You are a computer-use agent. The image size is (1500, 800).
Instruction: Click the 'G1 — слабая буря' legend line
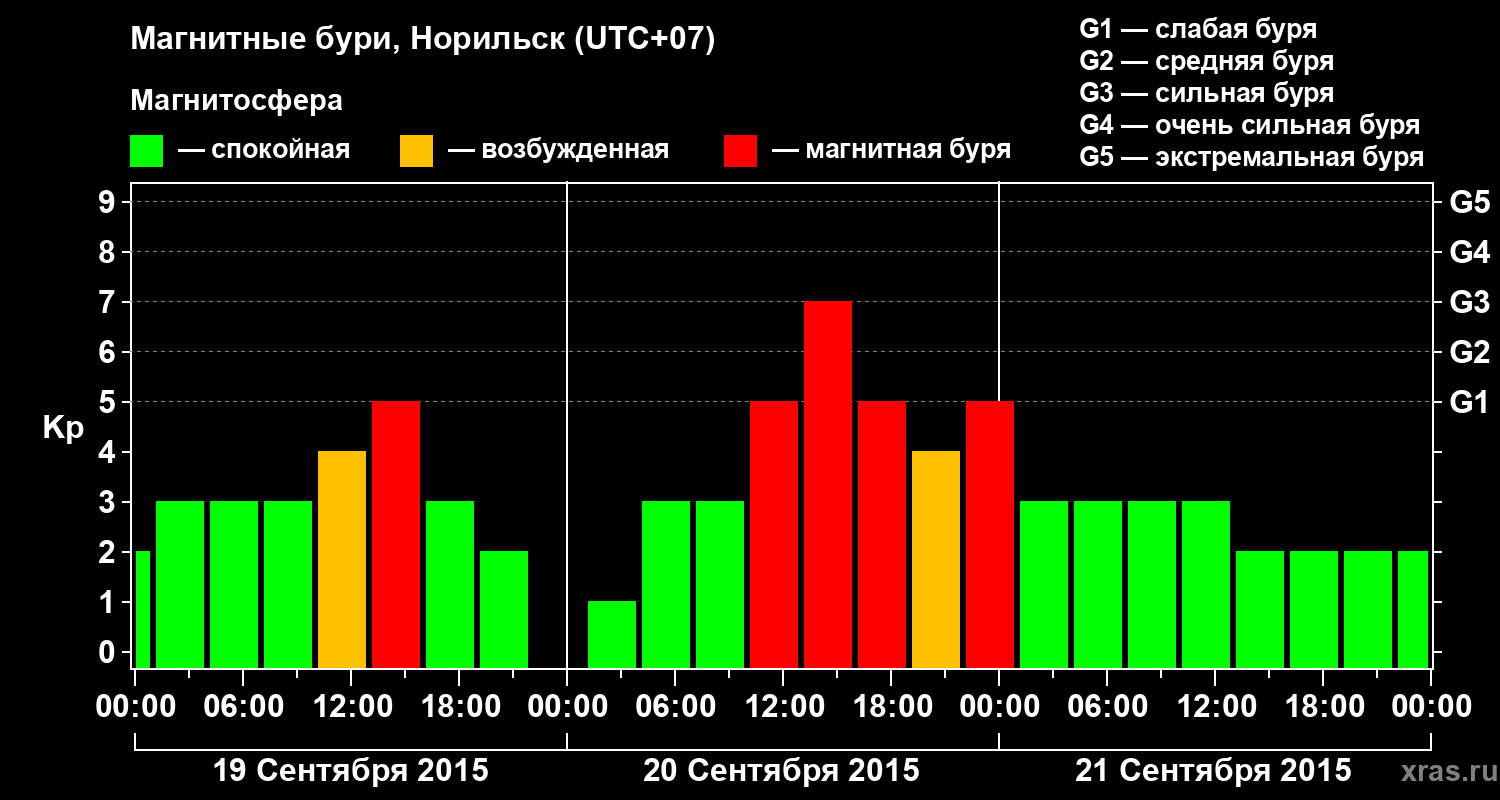1198,29
